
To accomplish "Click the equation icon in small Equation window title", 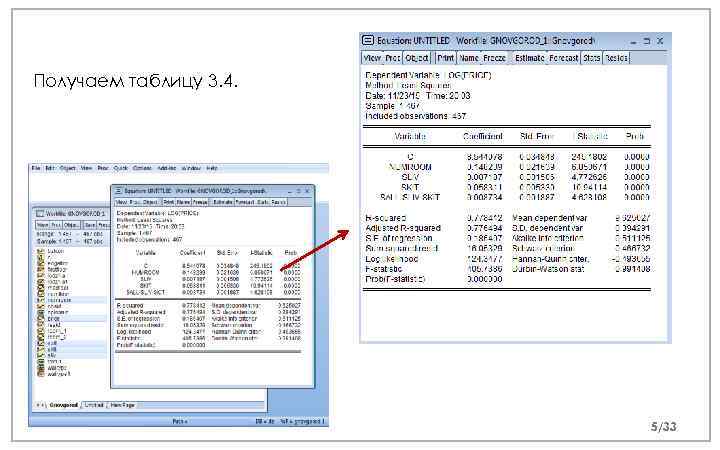I will point(118,191).
